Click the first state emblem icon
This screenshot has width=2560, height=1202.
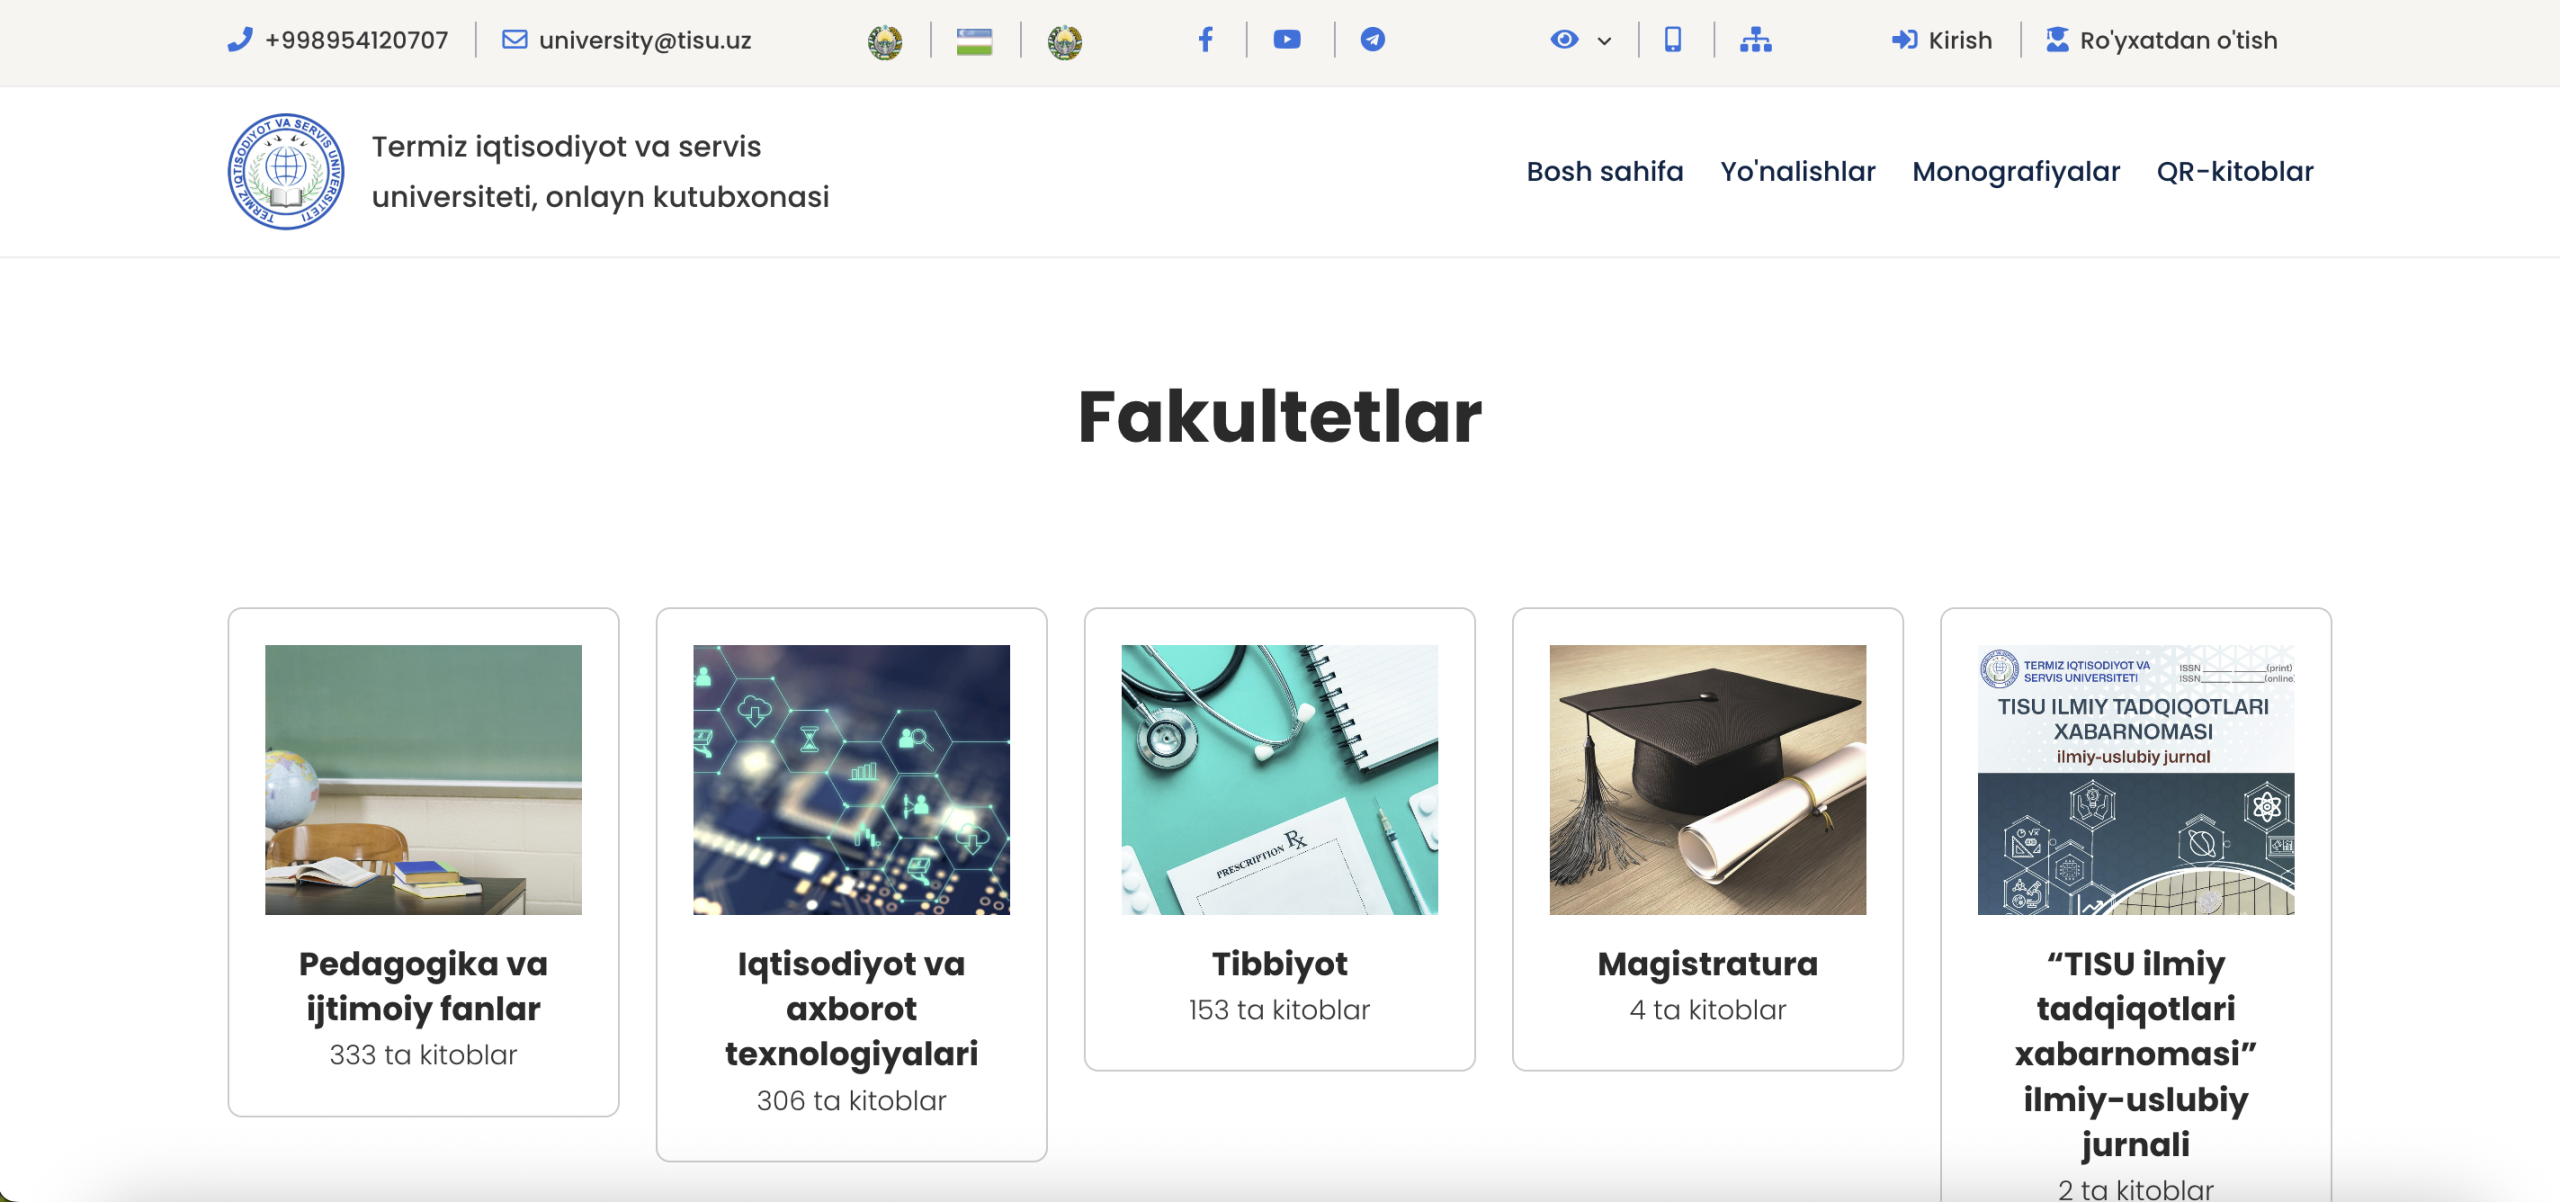point(885,41)
